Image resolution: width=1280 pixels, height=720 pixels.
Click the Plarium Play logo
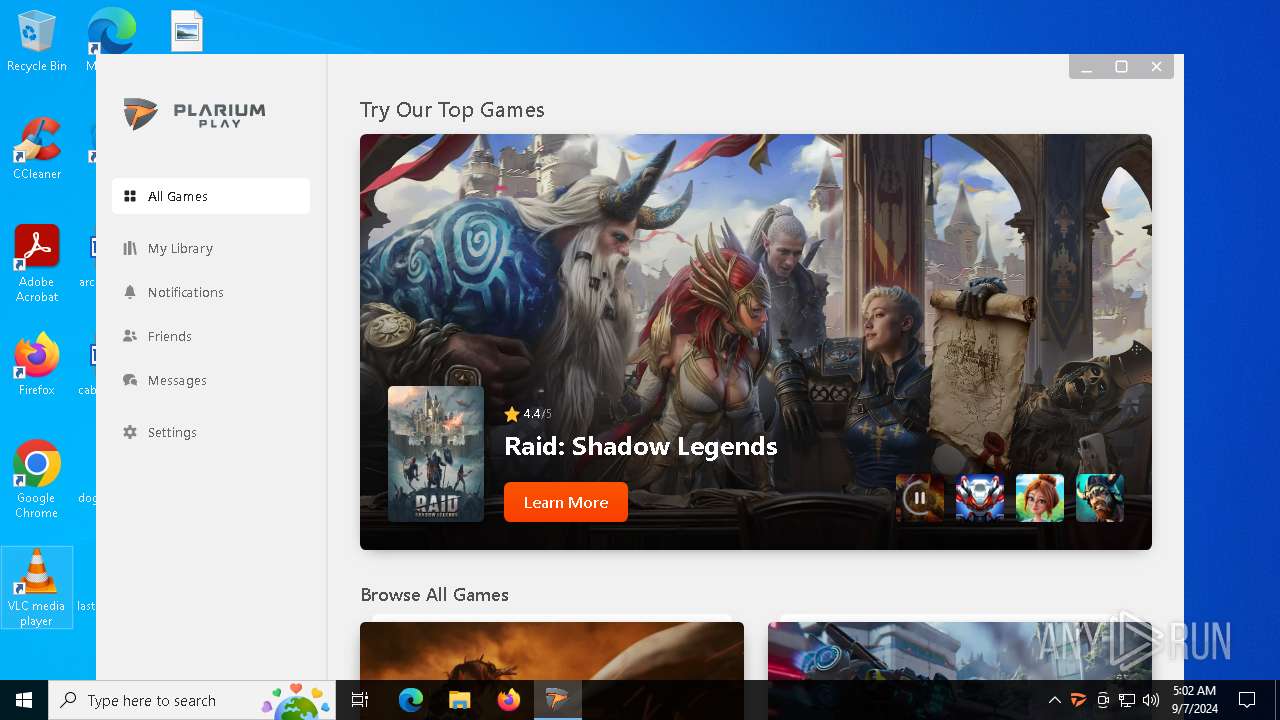pos(195,114)
